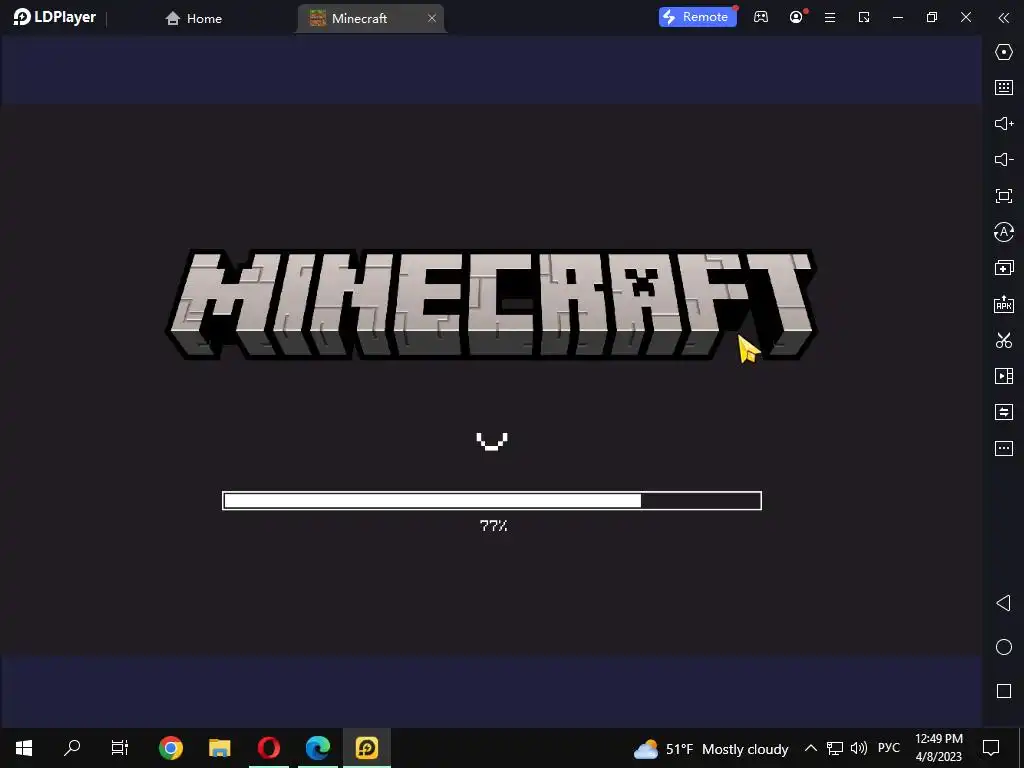Open the LDPlayer hamburger menu

(x=830, y=18)
